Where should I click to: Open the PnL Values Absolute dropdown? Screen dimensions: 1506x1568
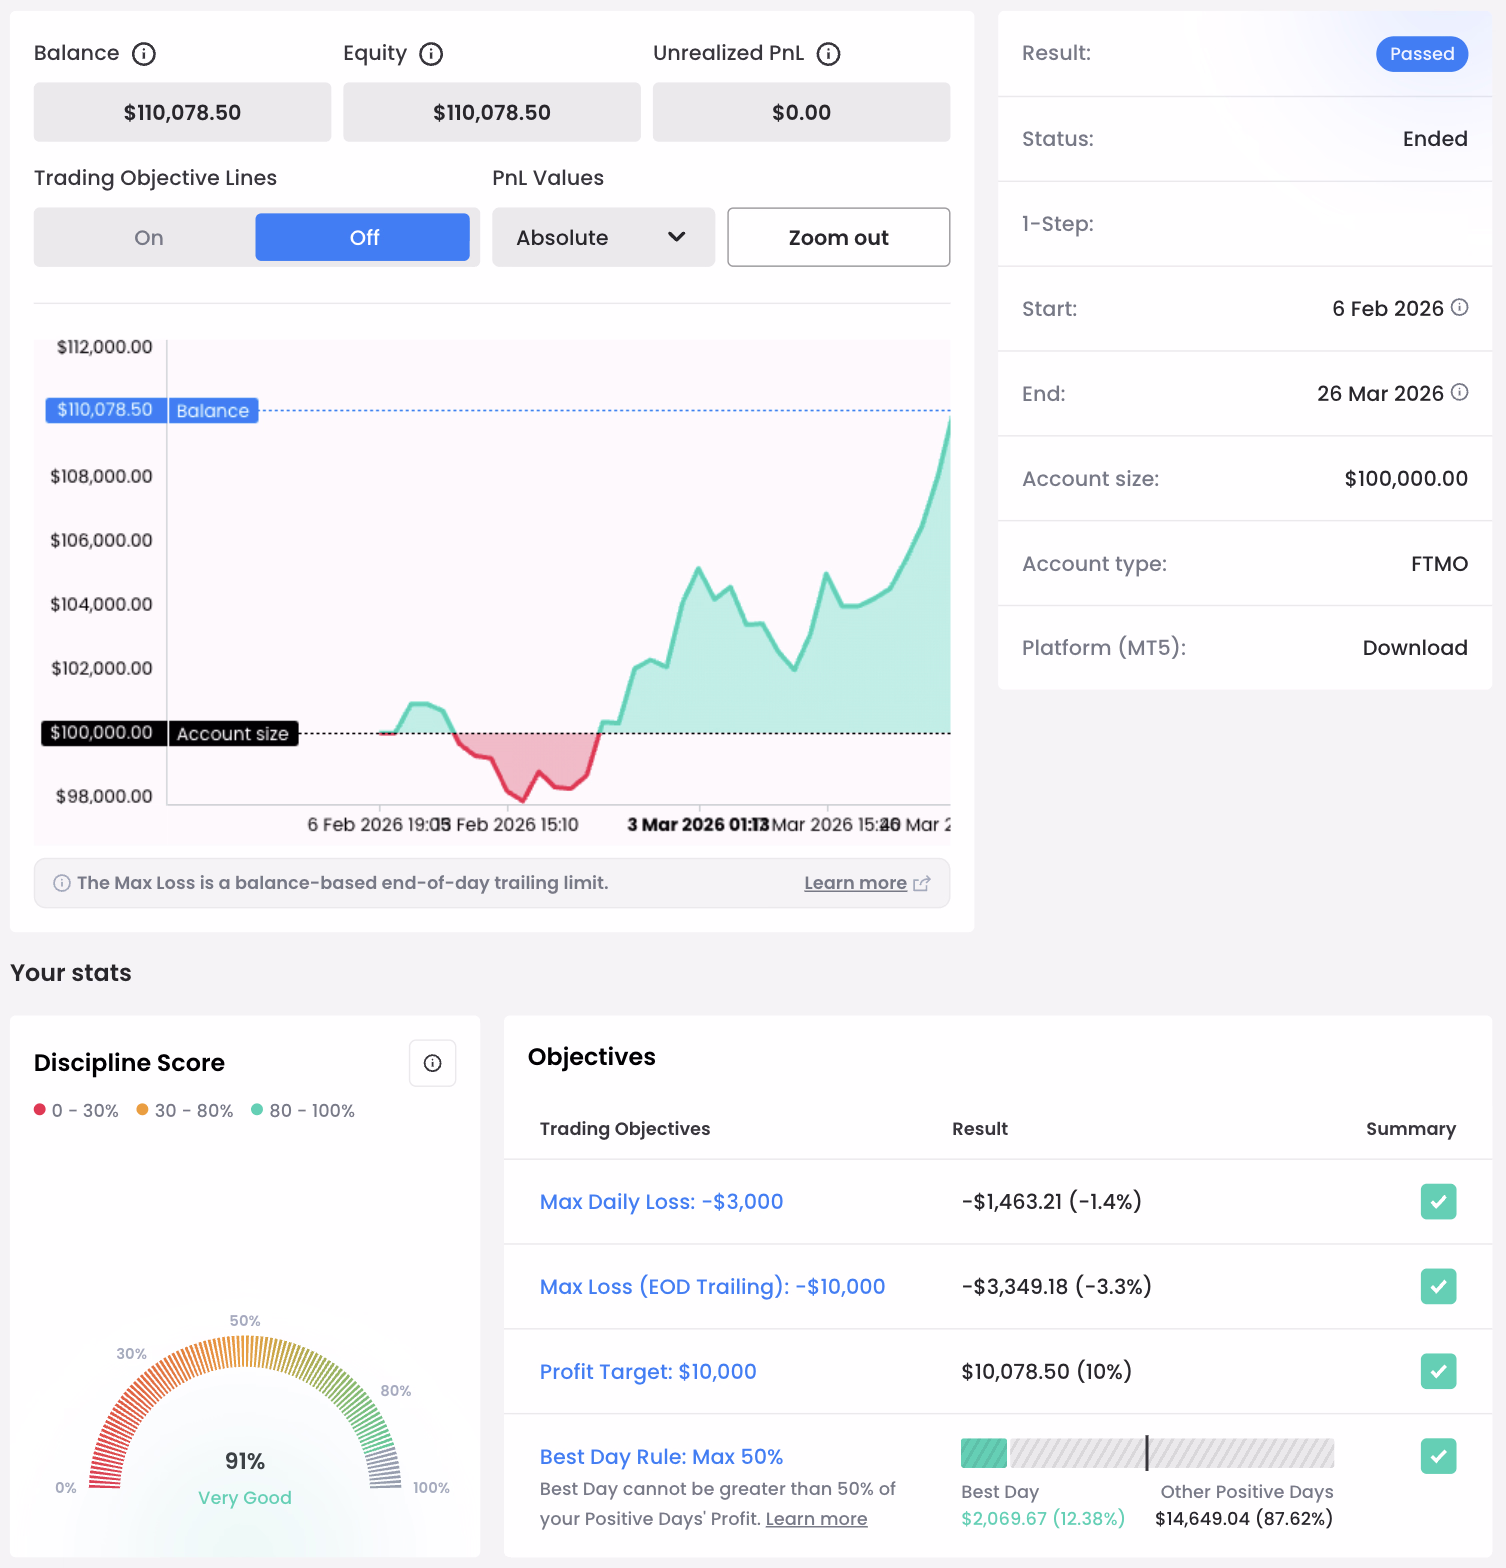(x=603, y=237)
